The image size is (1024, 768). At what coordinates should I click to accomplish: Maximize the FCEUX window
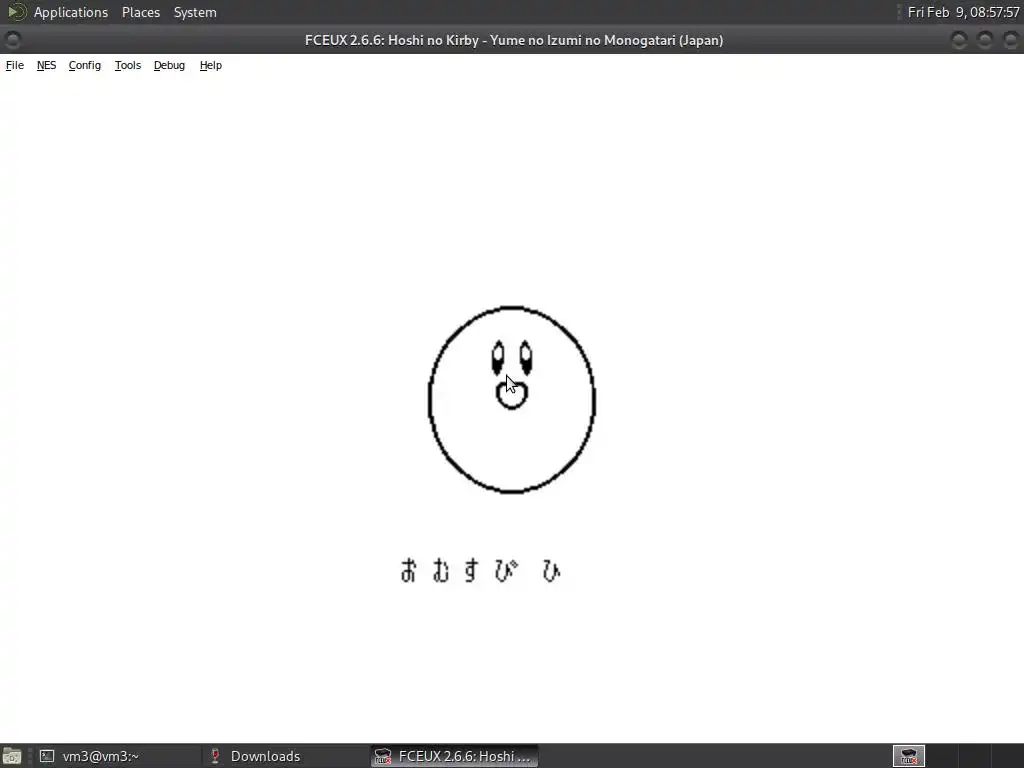click(985, 40)
